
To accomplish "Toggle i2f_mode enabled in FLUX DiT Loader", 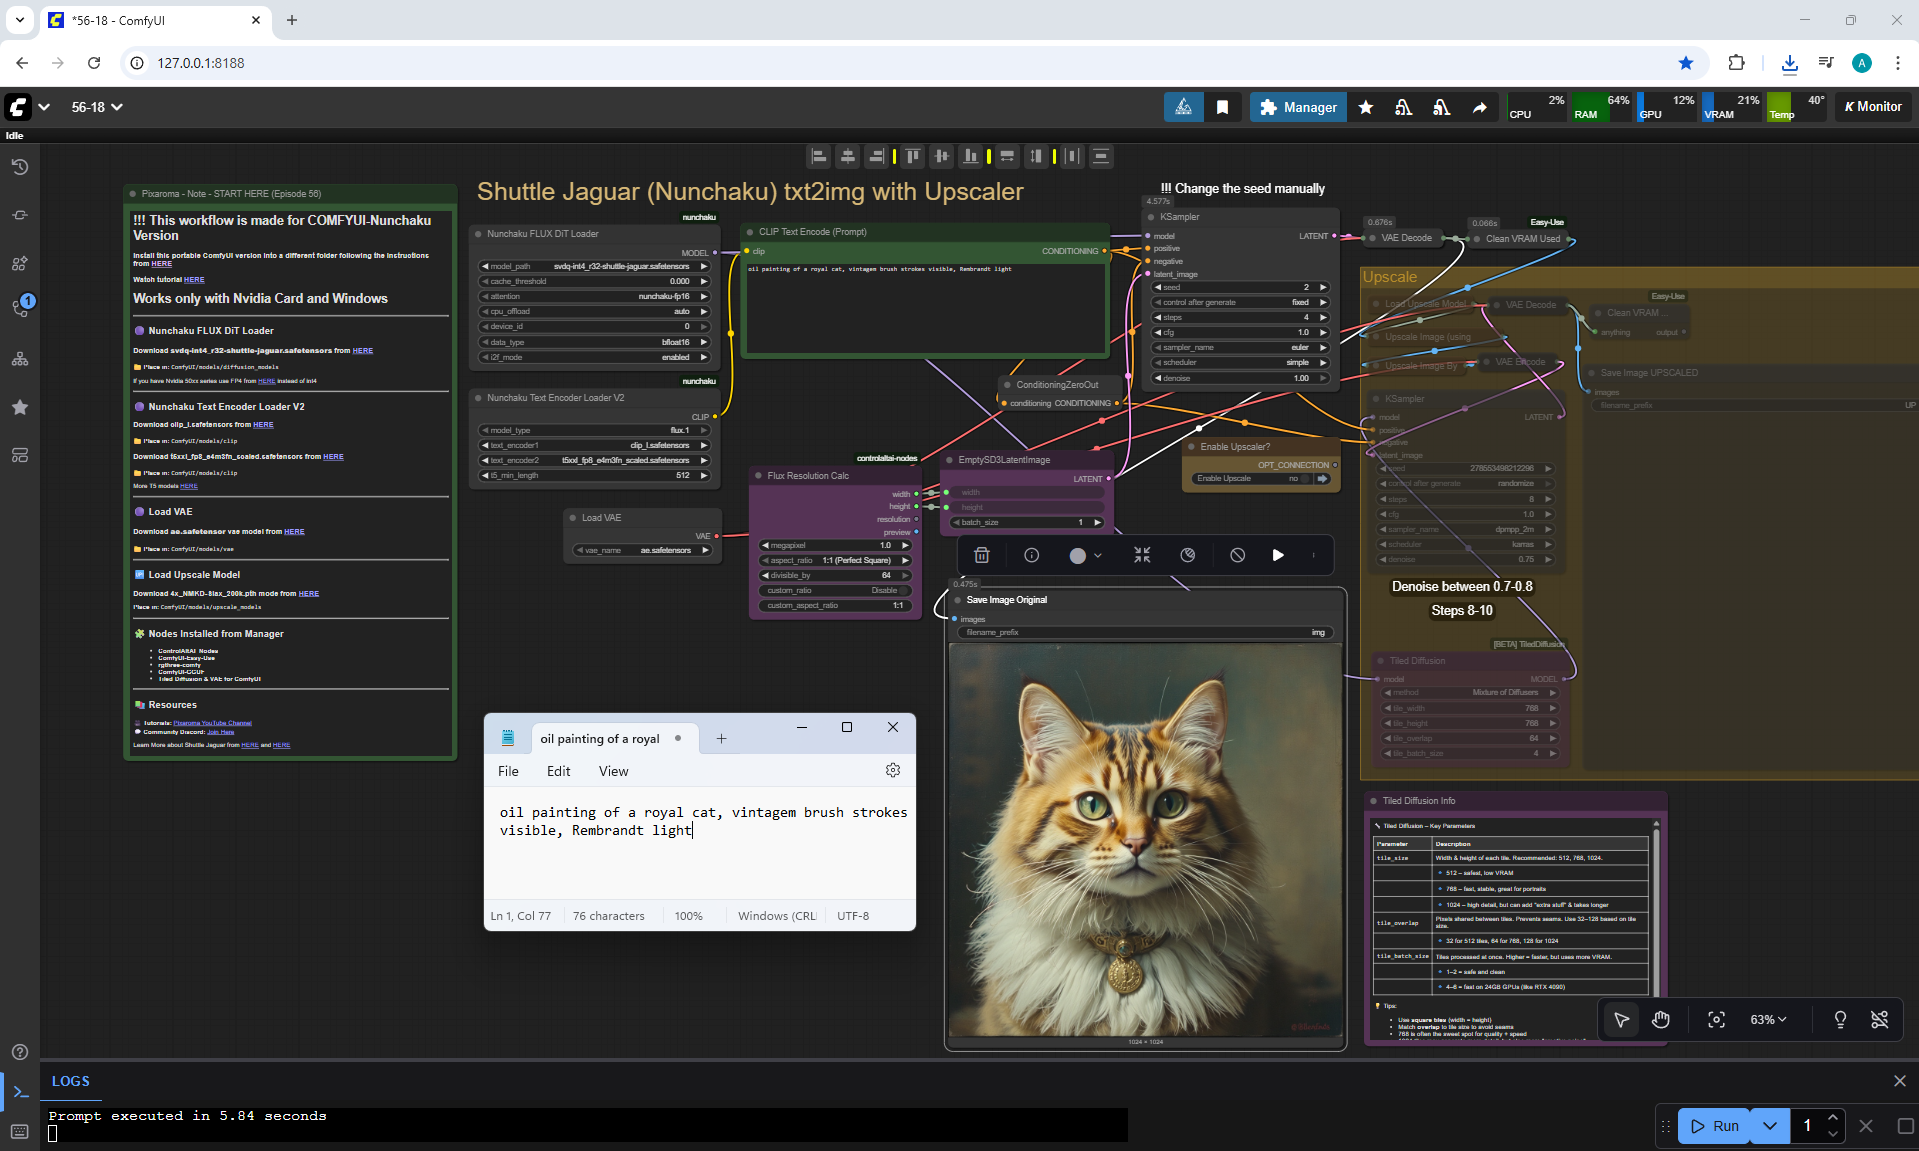I will tap(595, 357).
